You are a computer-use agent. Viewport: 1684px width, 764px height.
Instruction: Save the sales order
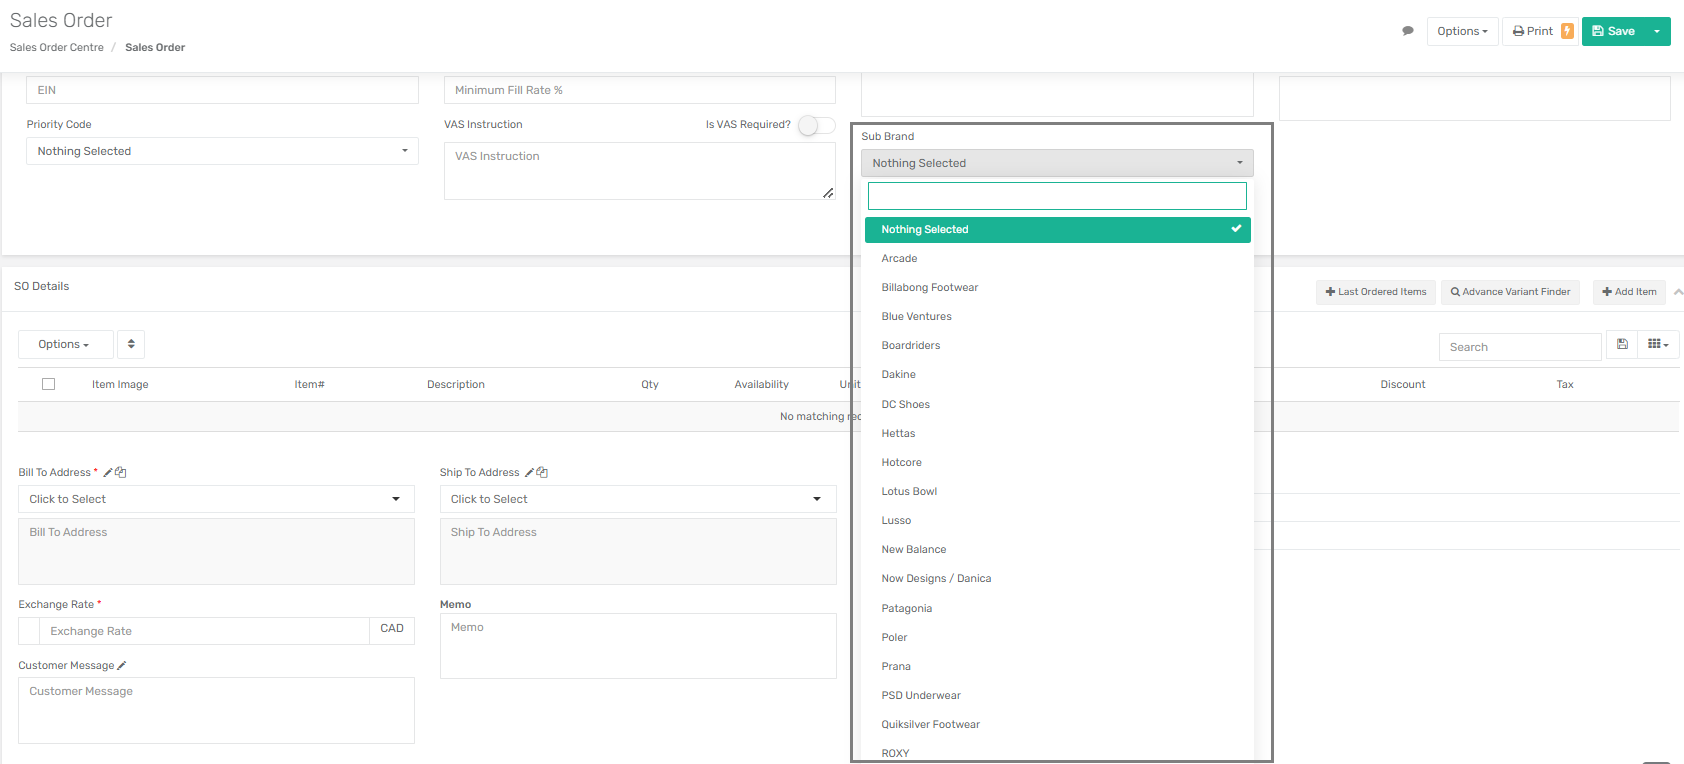tap(1613, 31)
